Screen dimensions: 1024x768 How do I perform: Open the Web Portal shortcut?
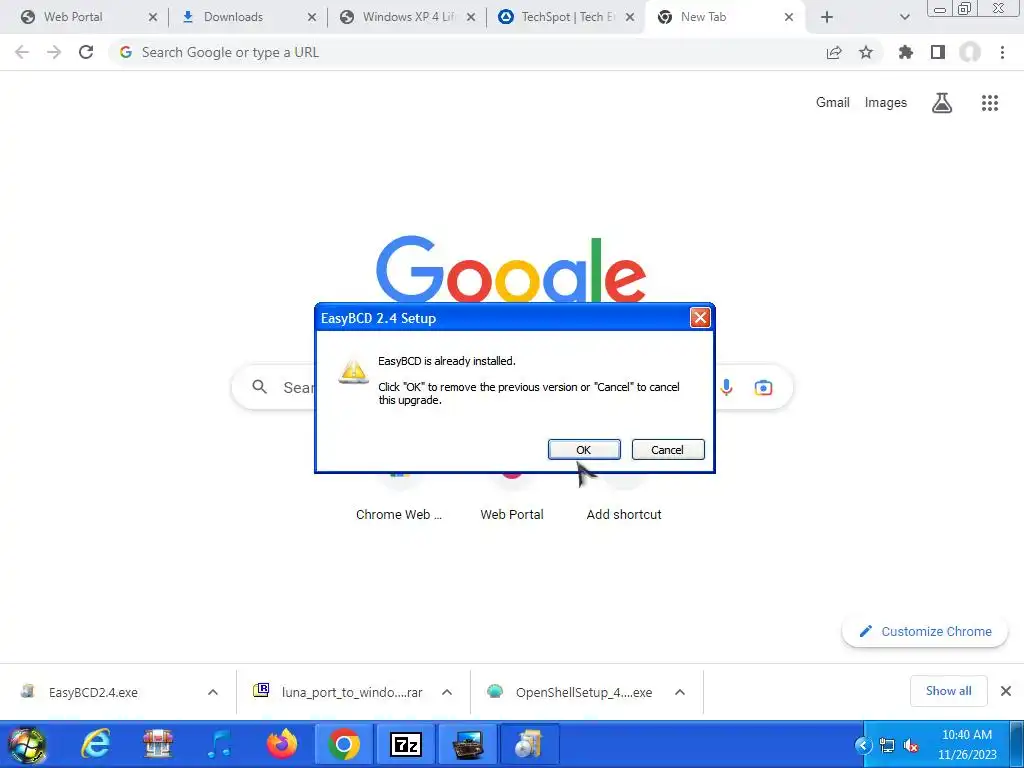tap(512, 514)
